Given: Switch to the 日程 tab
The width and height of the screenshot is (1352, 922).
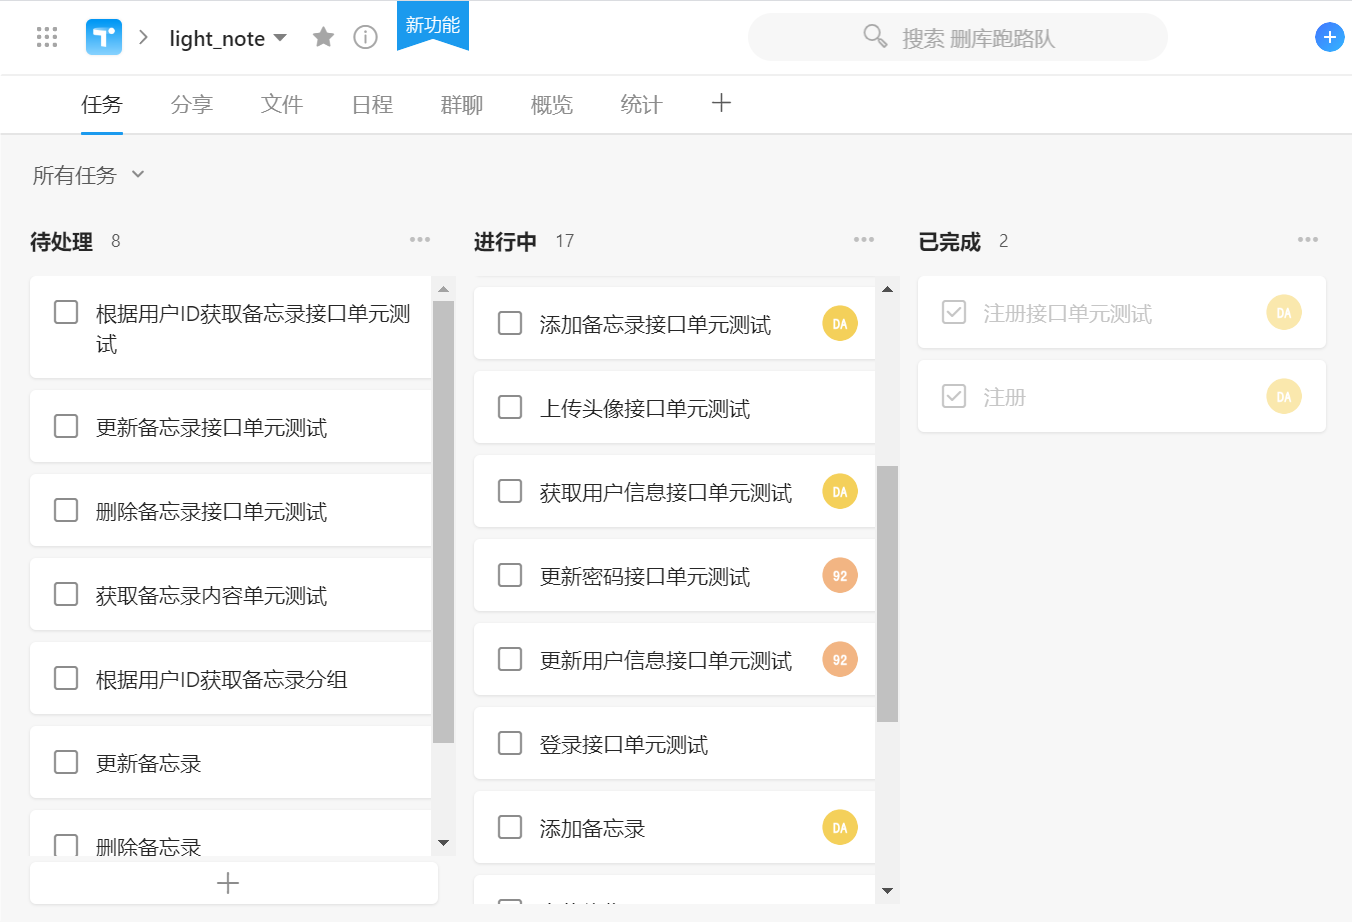Looking at the screenshot, I should coord(372,105).
